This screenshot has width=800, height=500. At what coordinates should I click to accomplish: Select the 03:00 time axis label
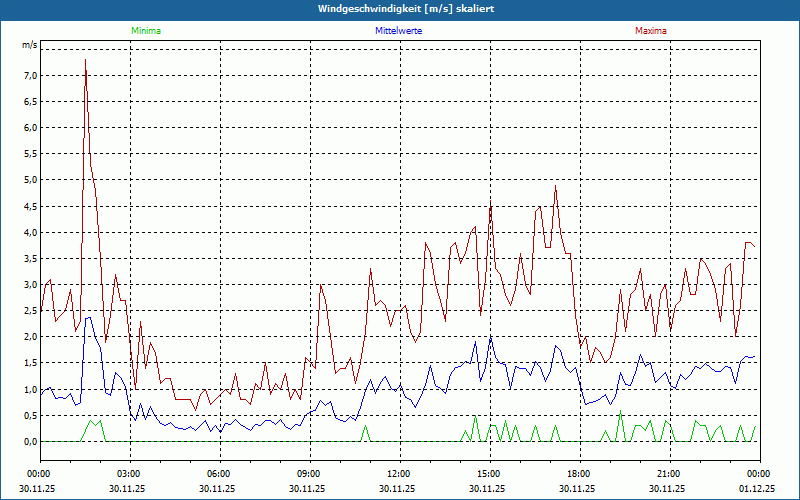pos(128,474)
